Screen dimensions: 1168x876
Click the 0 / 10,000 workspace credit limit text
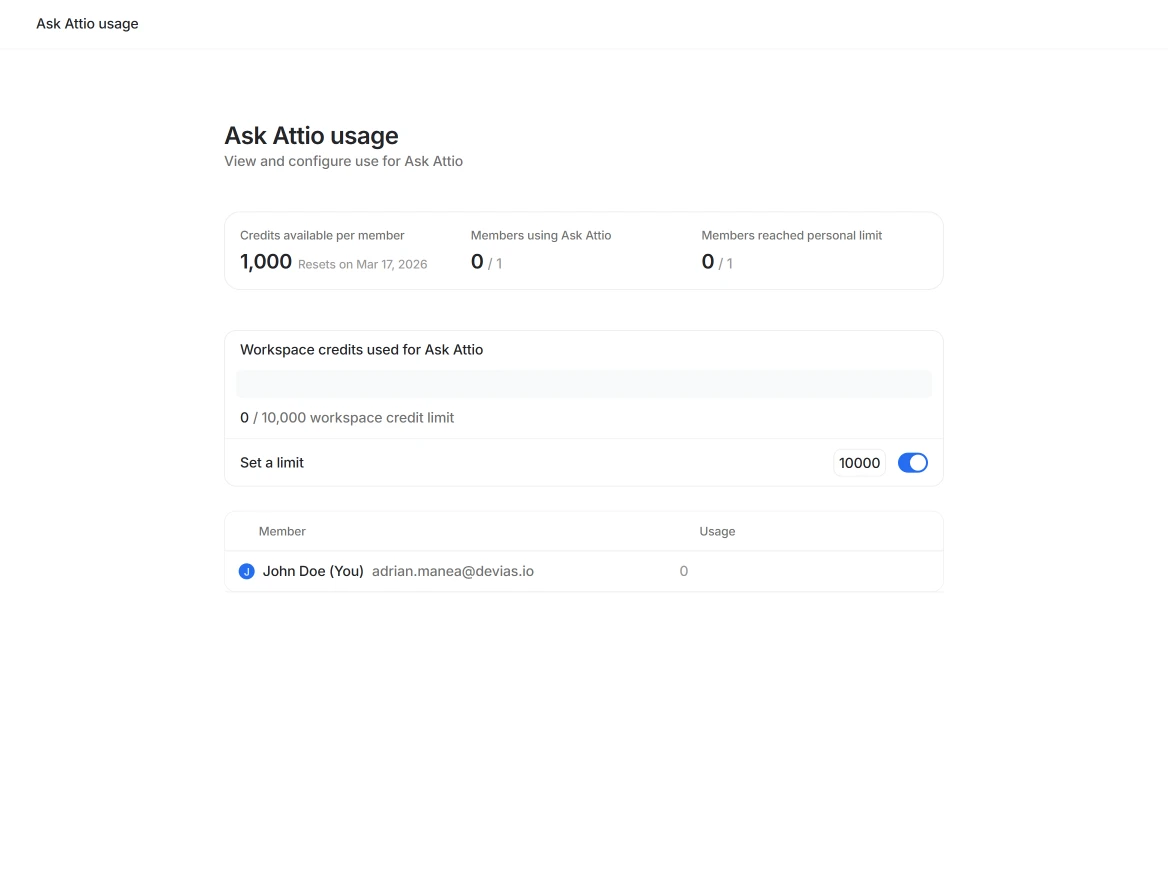[347, 418]
